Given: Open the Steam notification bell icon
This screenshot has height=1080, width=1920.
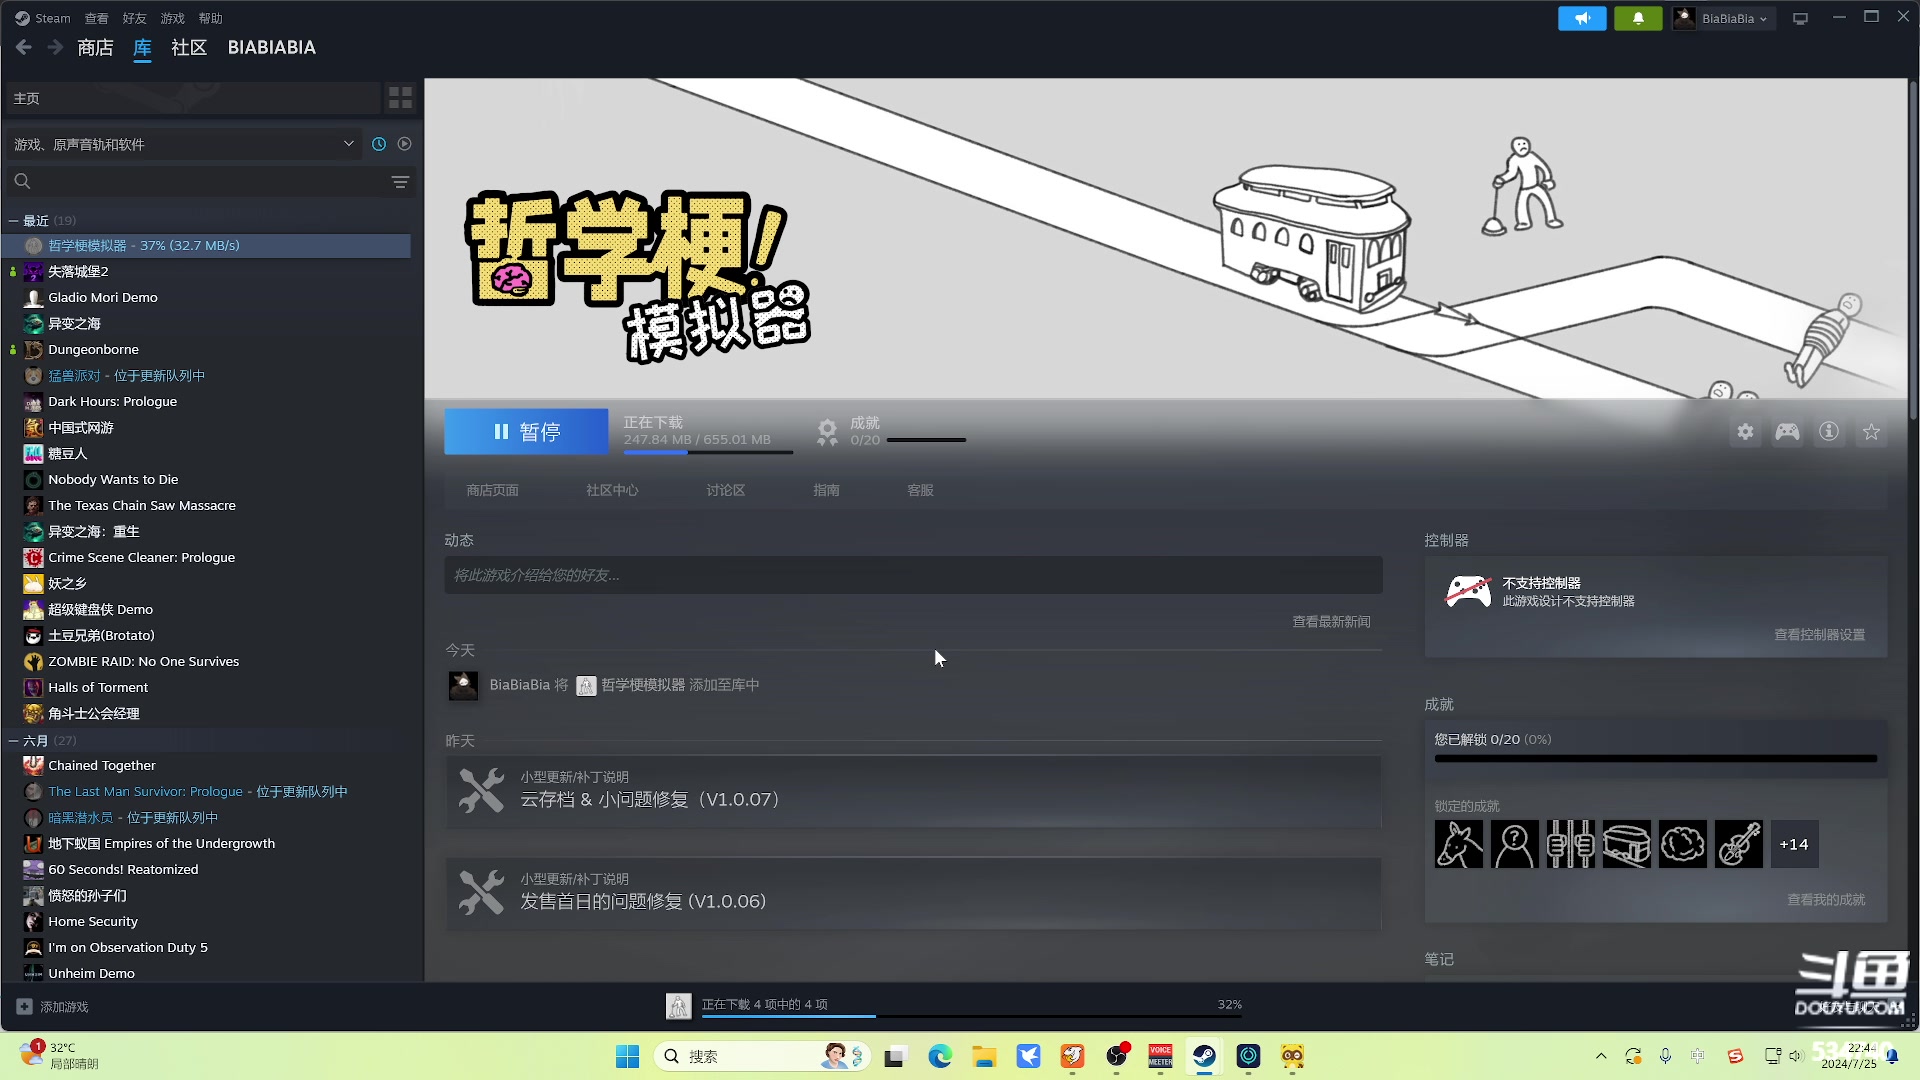Looking at the screenshot, I should pos(1638,17).
